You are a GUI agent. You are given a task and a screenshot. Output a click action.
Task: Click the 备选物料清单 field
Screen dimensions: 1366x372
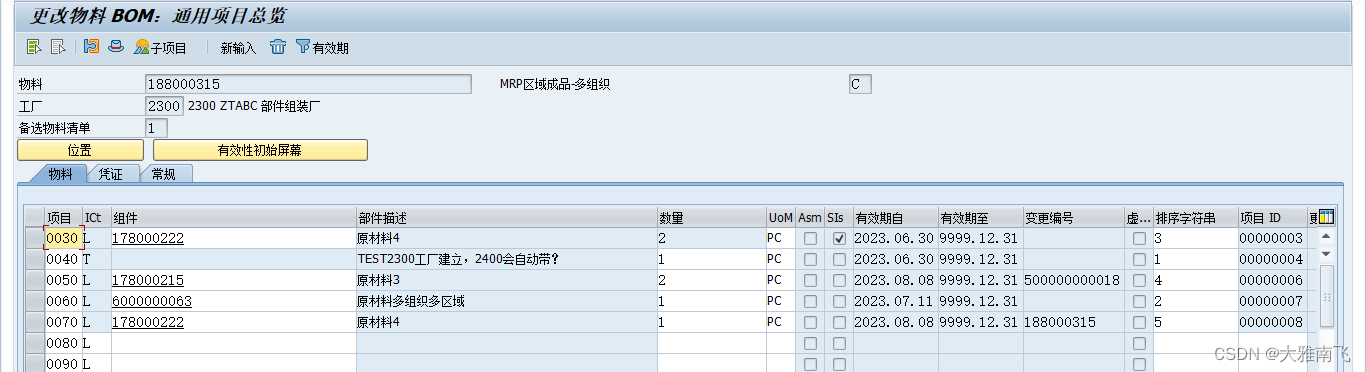[x=157, y=128]
